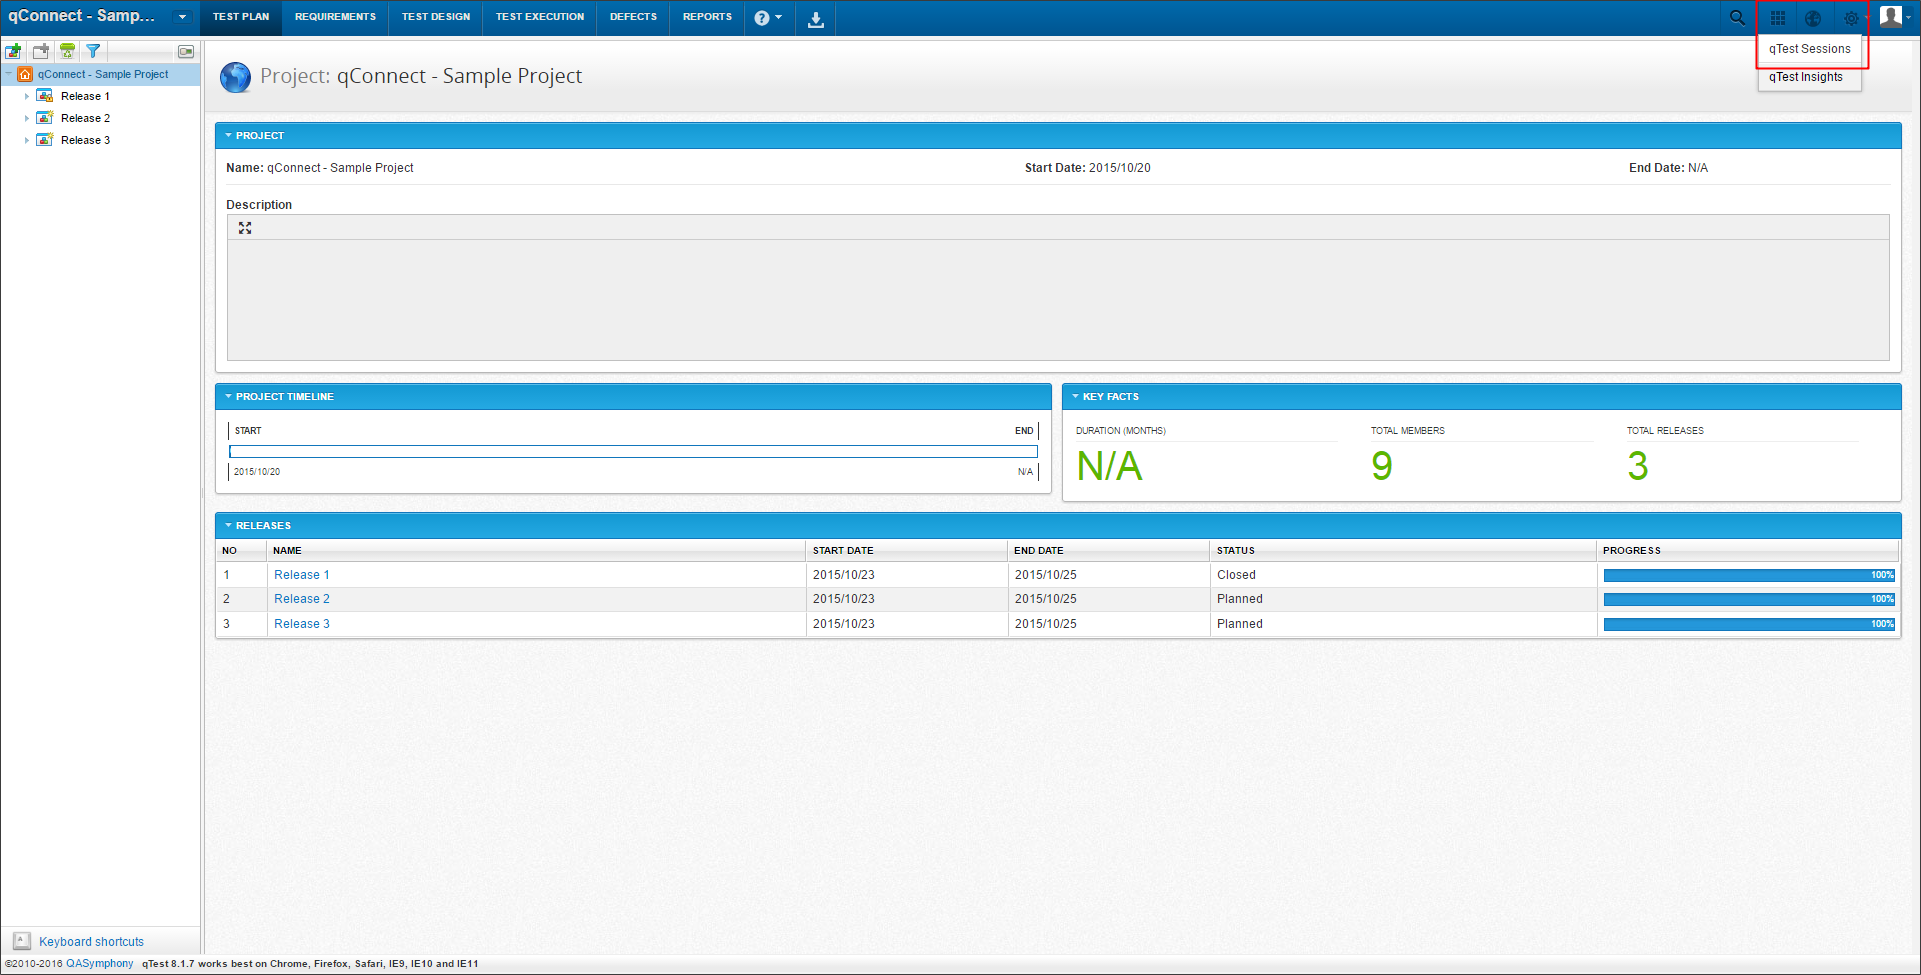Switch to the Reports tab
Viewport: 1921px width, 975px height.
[707, 17]
